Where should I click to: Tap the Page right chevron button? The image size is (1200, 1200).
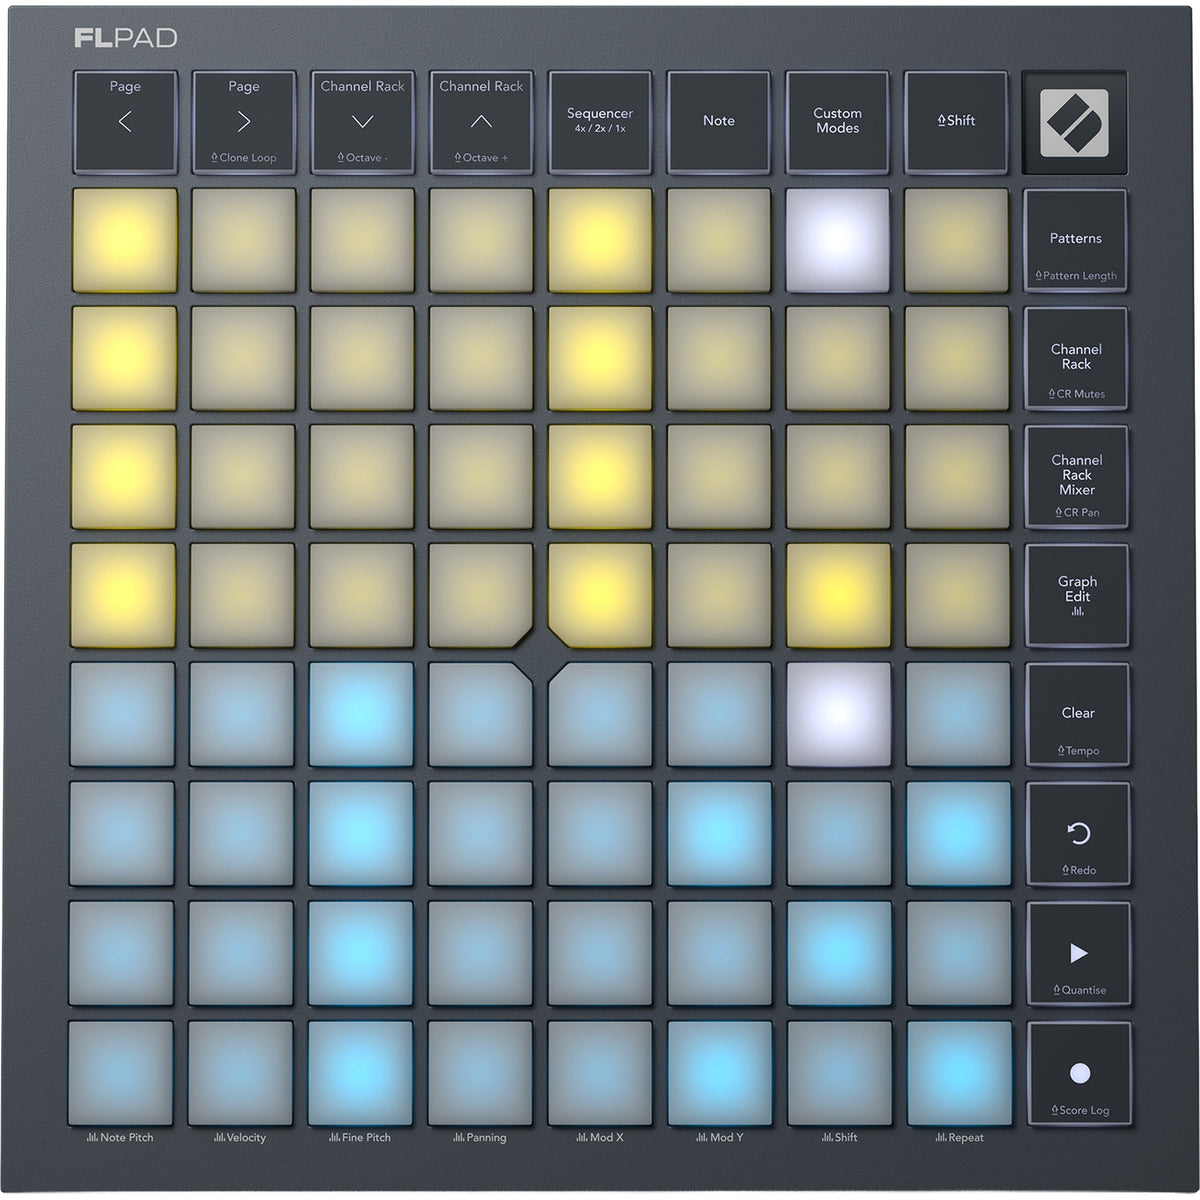(244, 121)
